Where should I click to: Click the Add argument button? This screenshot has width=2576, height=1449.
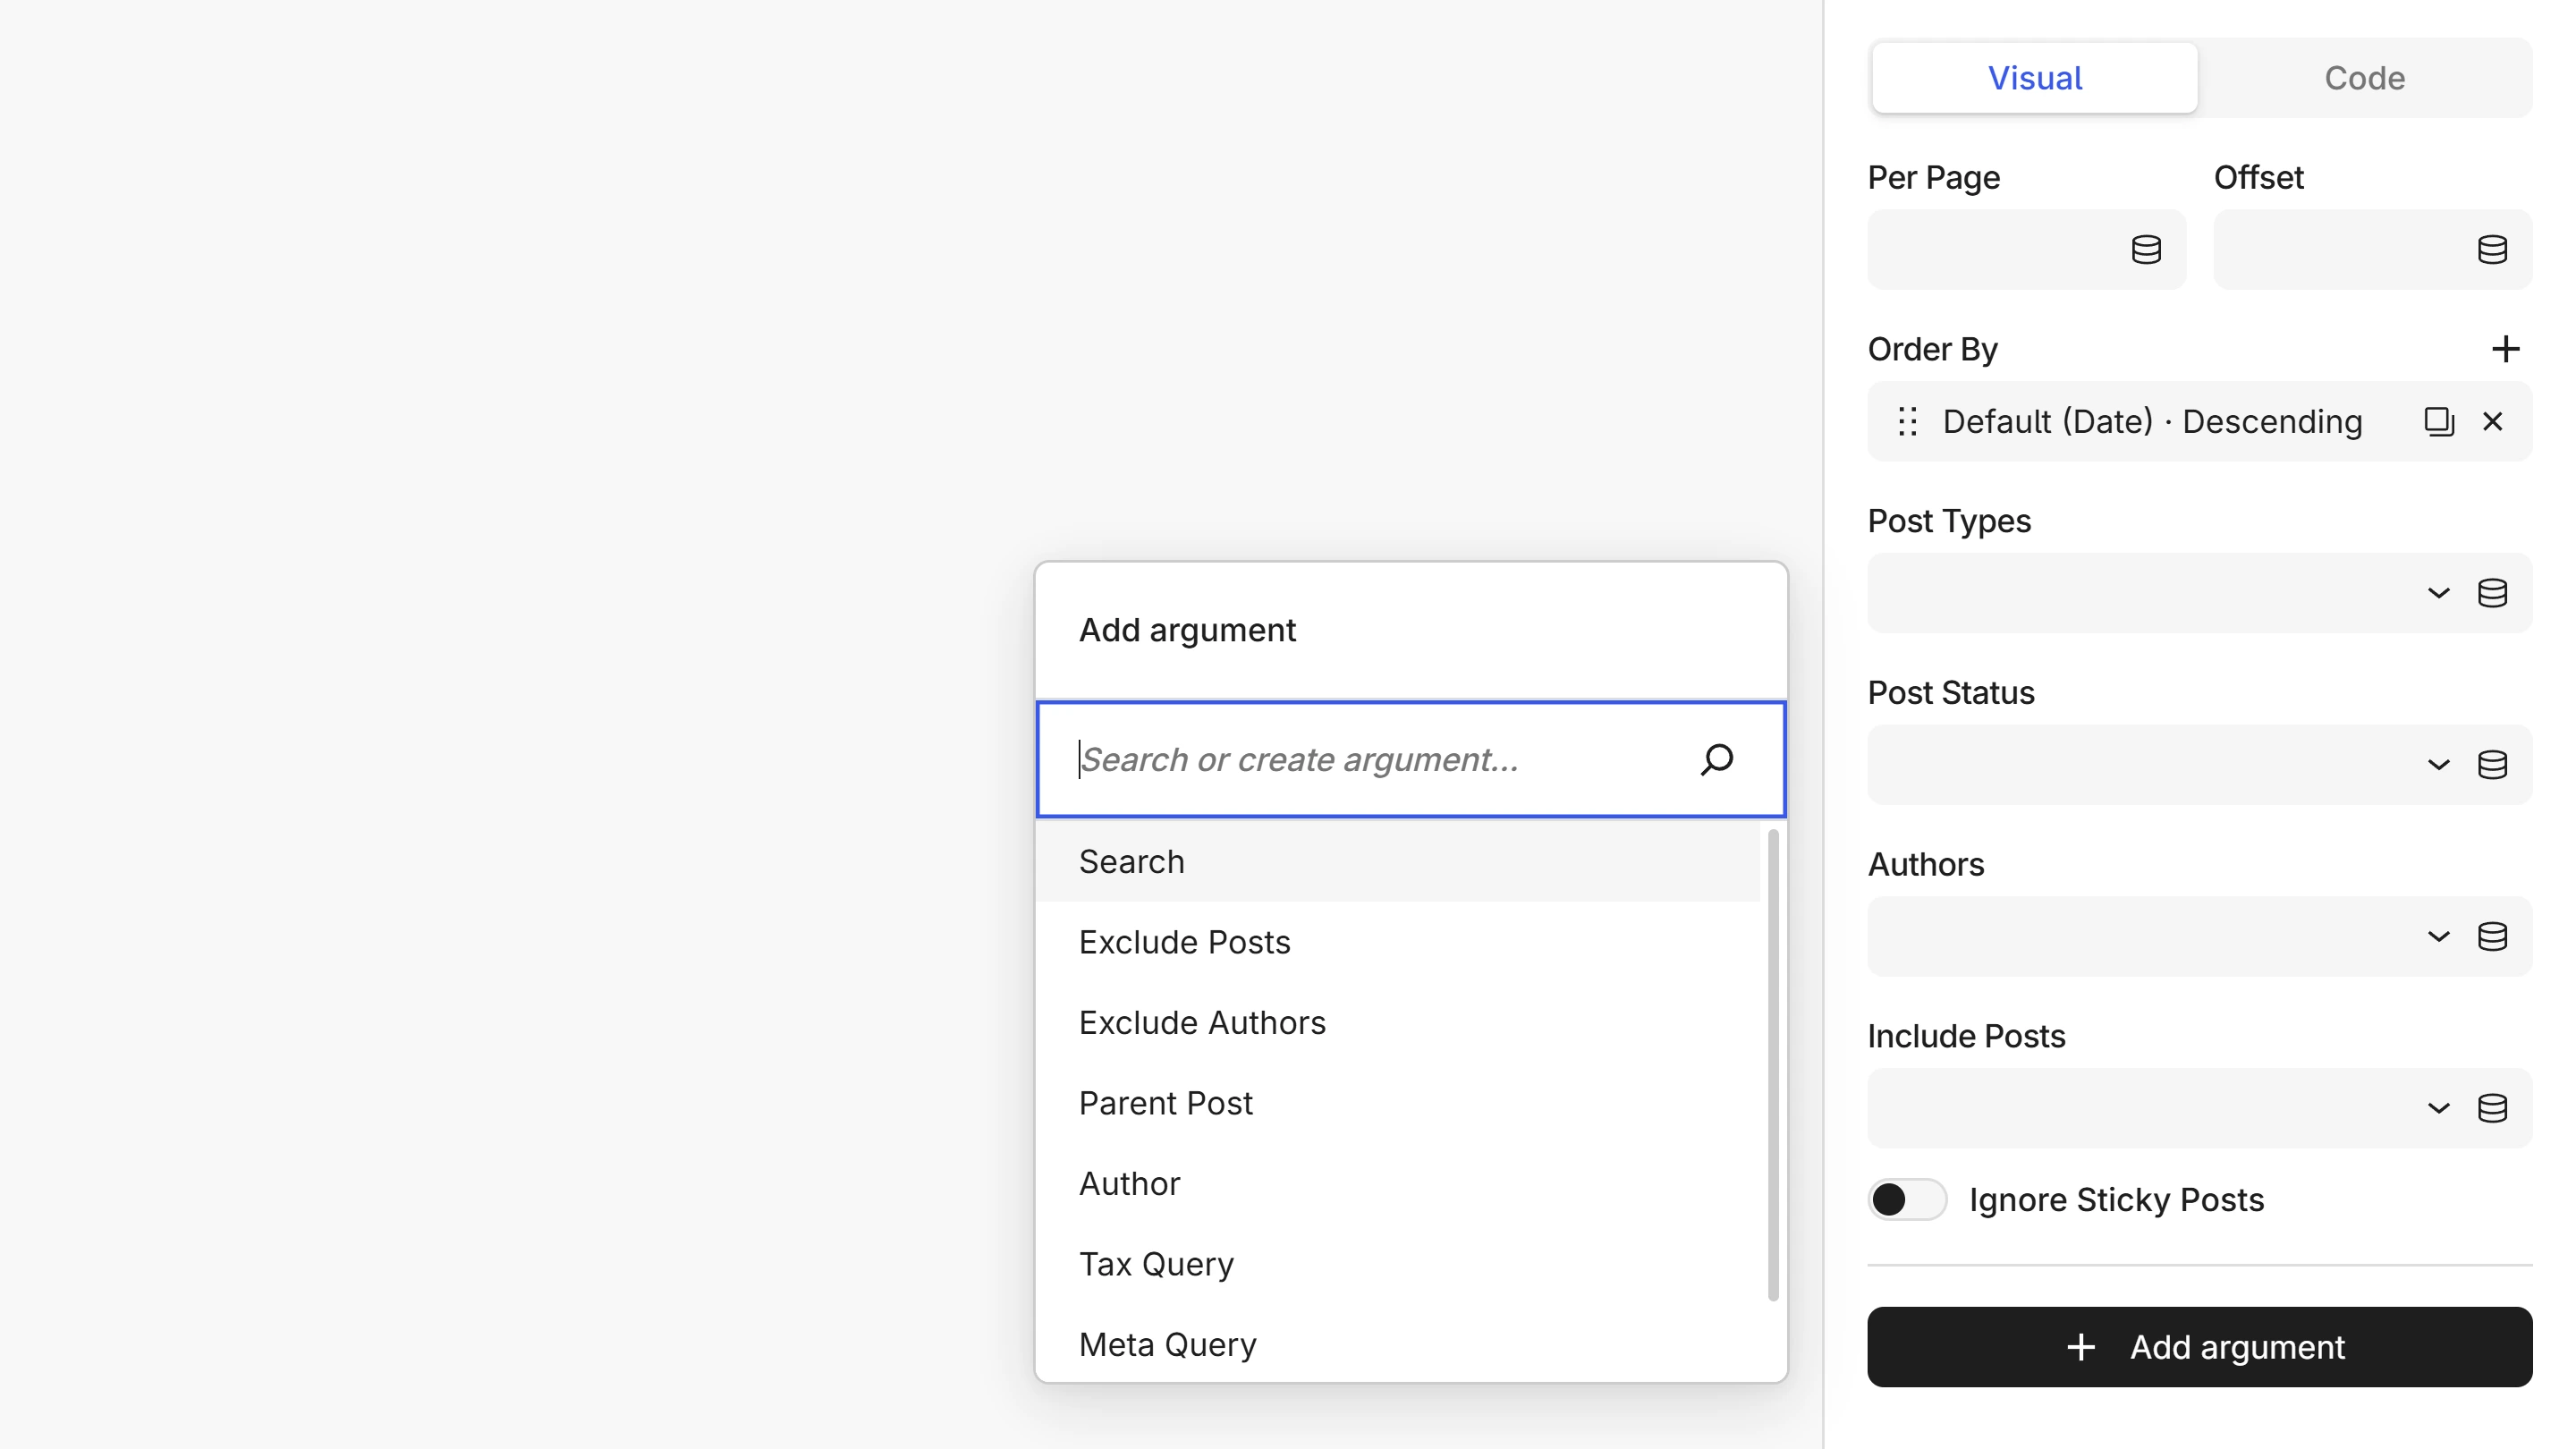pyautogui.click(x=2199, y=1347)
